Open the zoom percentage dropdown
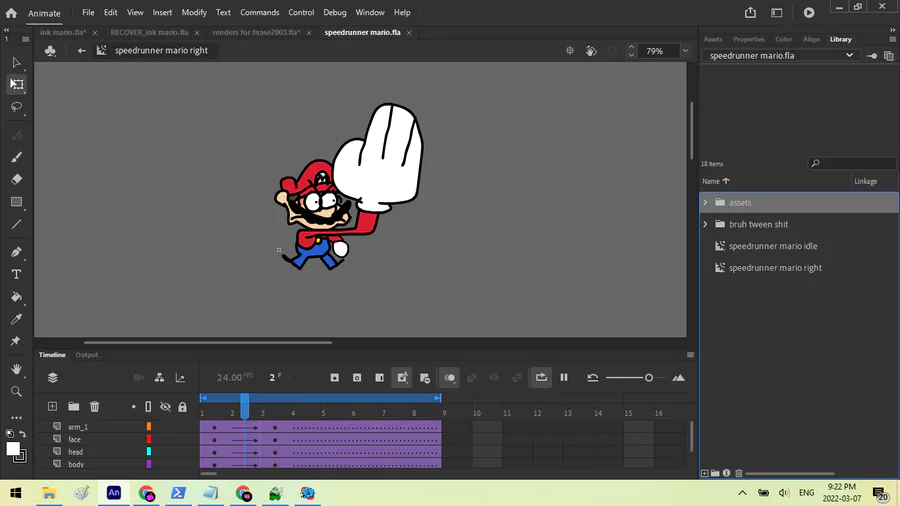The image size is (900, 506). coord(685,51)
